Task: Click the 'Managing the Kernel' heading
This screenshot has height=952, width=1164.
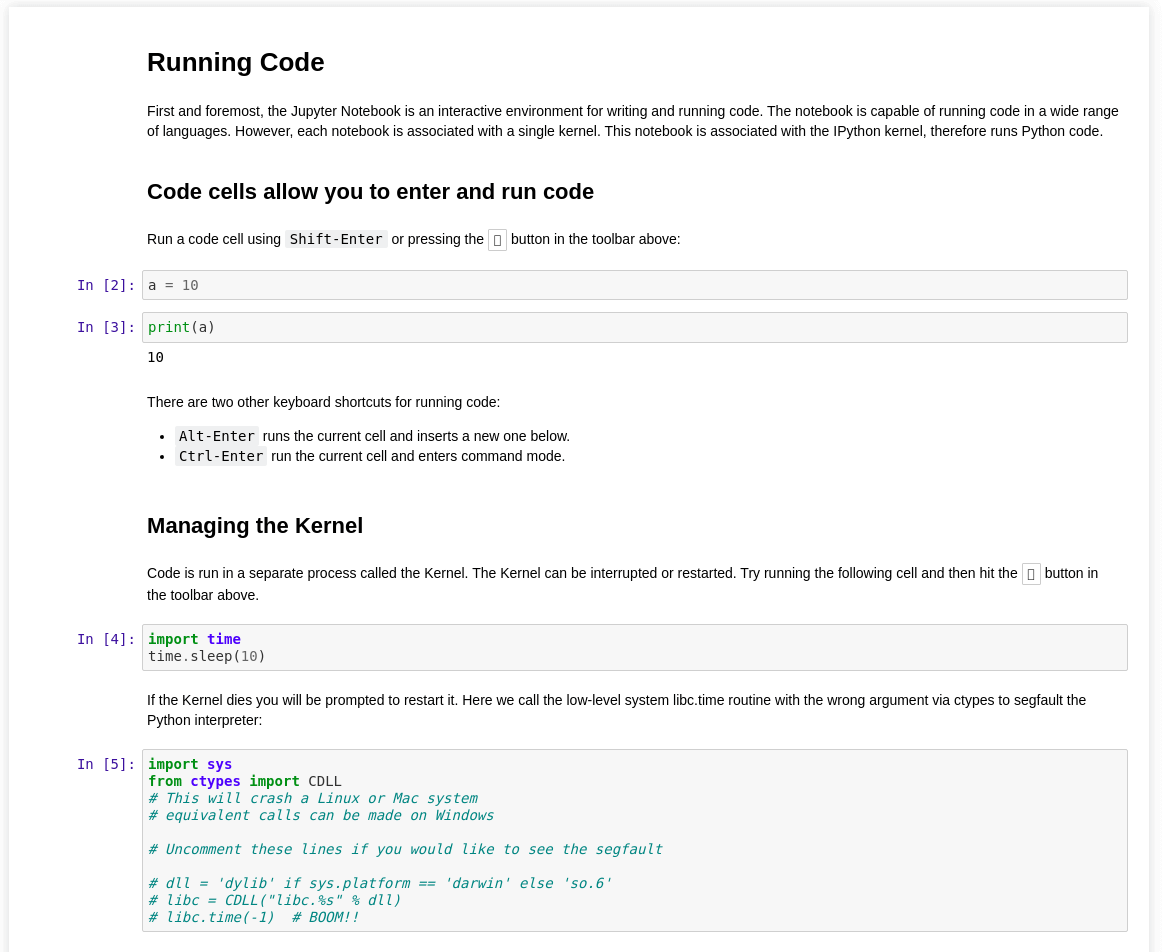Action: click(x=255, y=526)
